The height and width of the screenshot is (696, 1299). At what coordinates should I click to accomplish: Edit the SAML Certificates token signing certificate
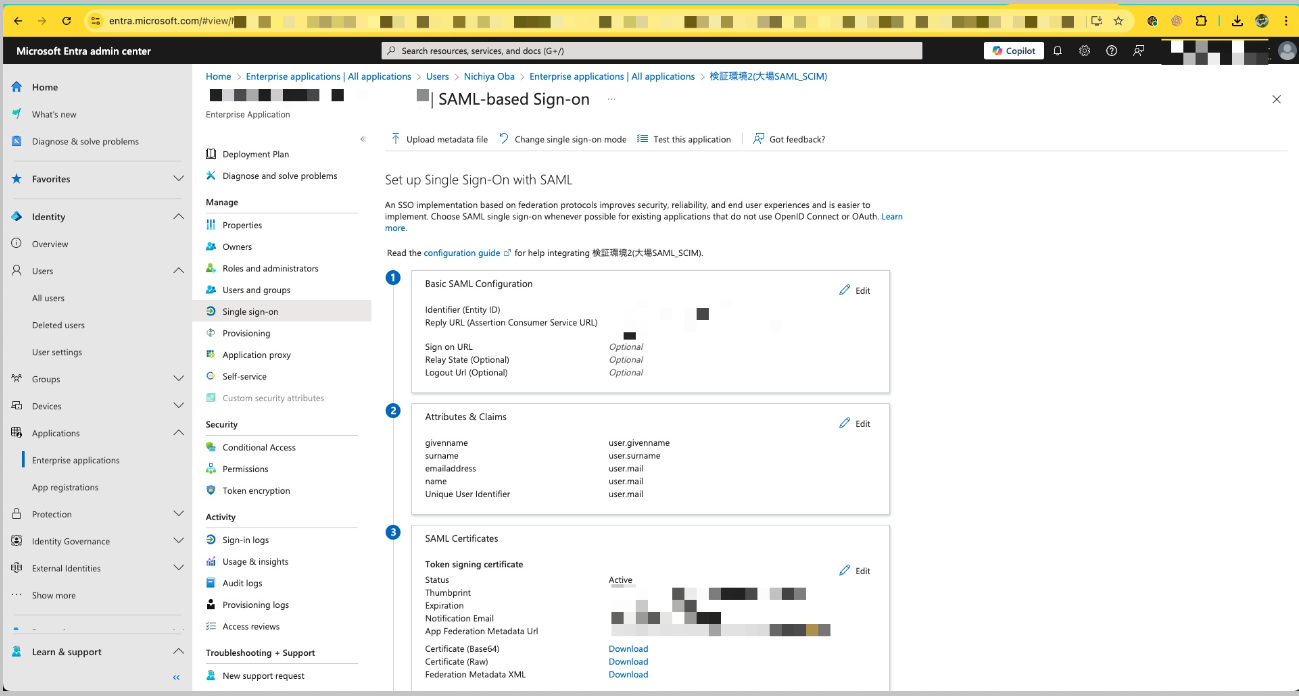pyautogui.click(x=855, y=570)
